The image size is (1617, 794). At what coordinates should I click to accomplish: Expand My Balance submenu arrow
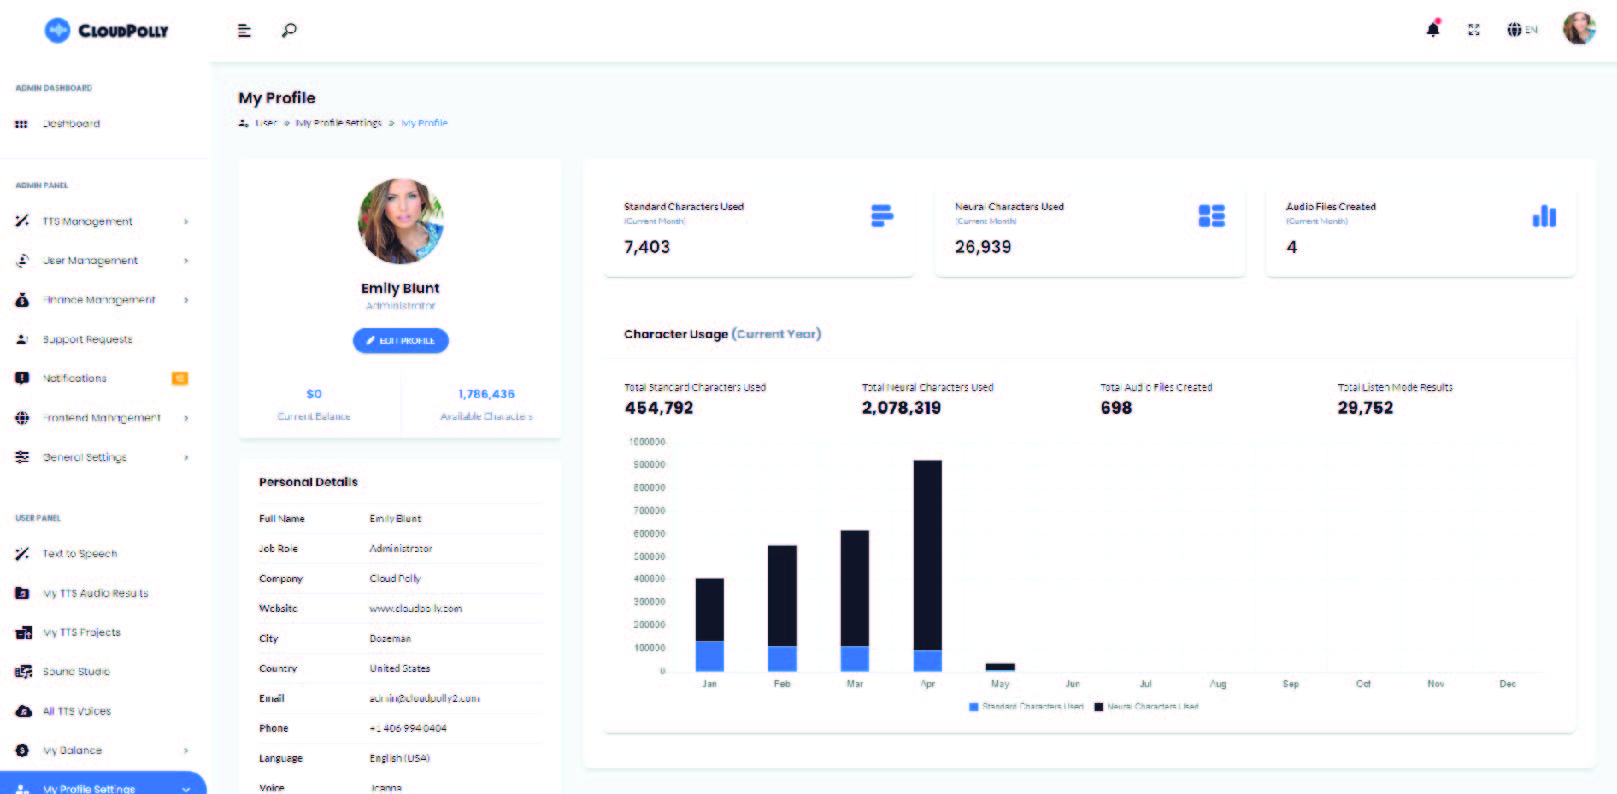(186, 750)
